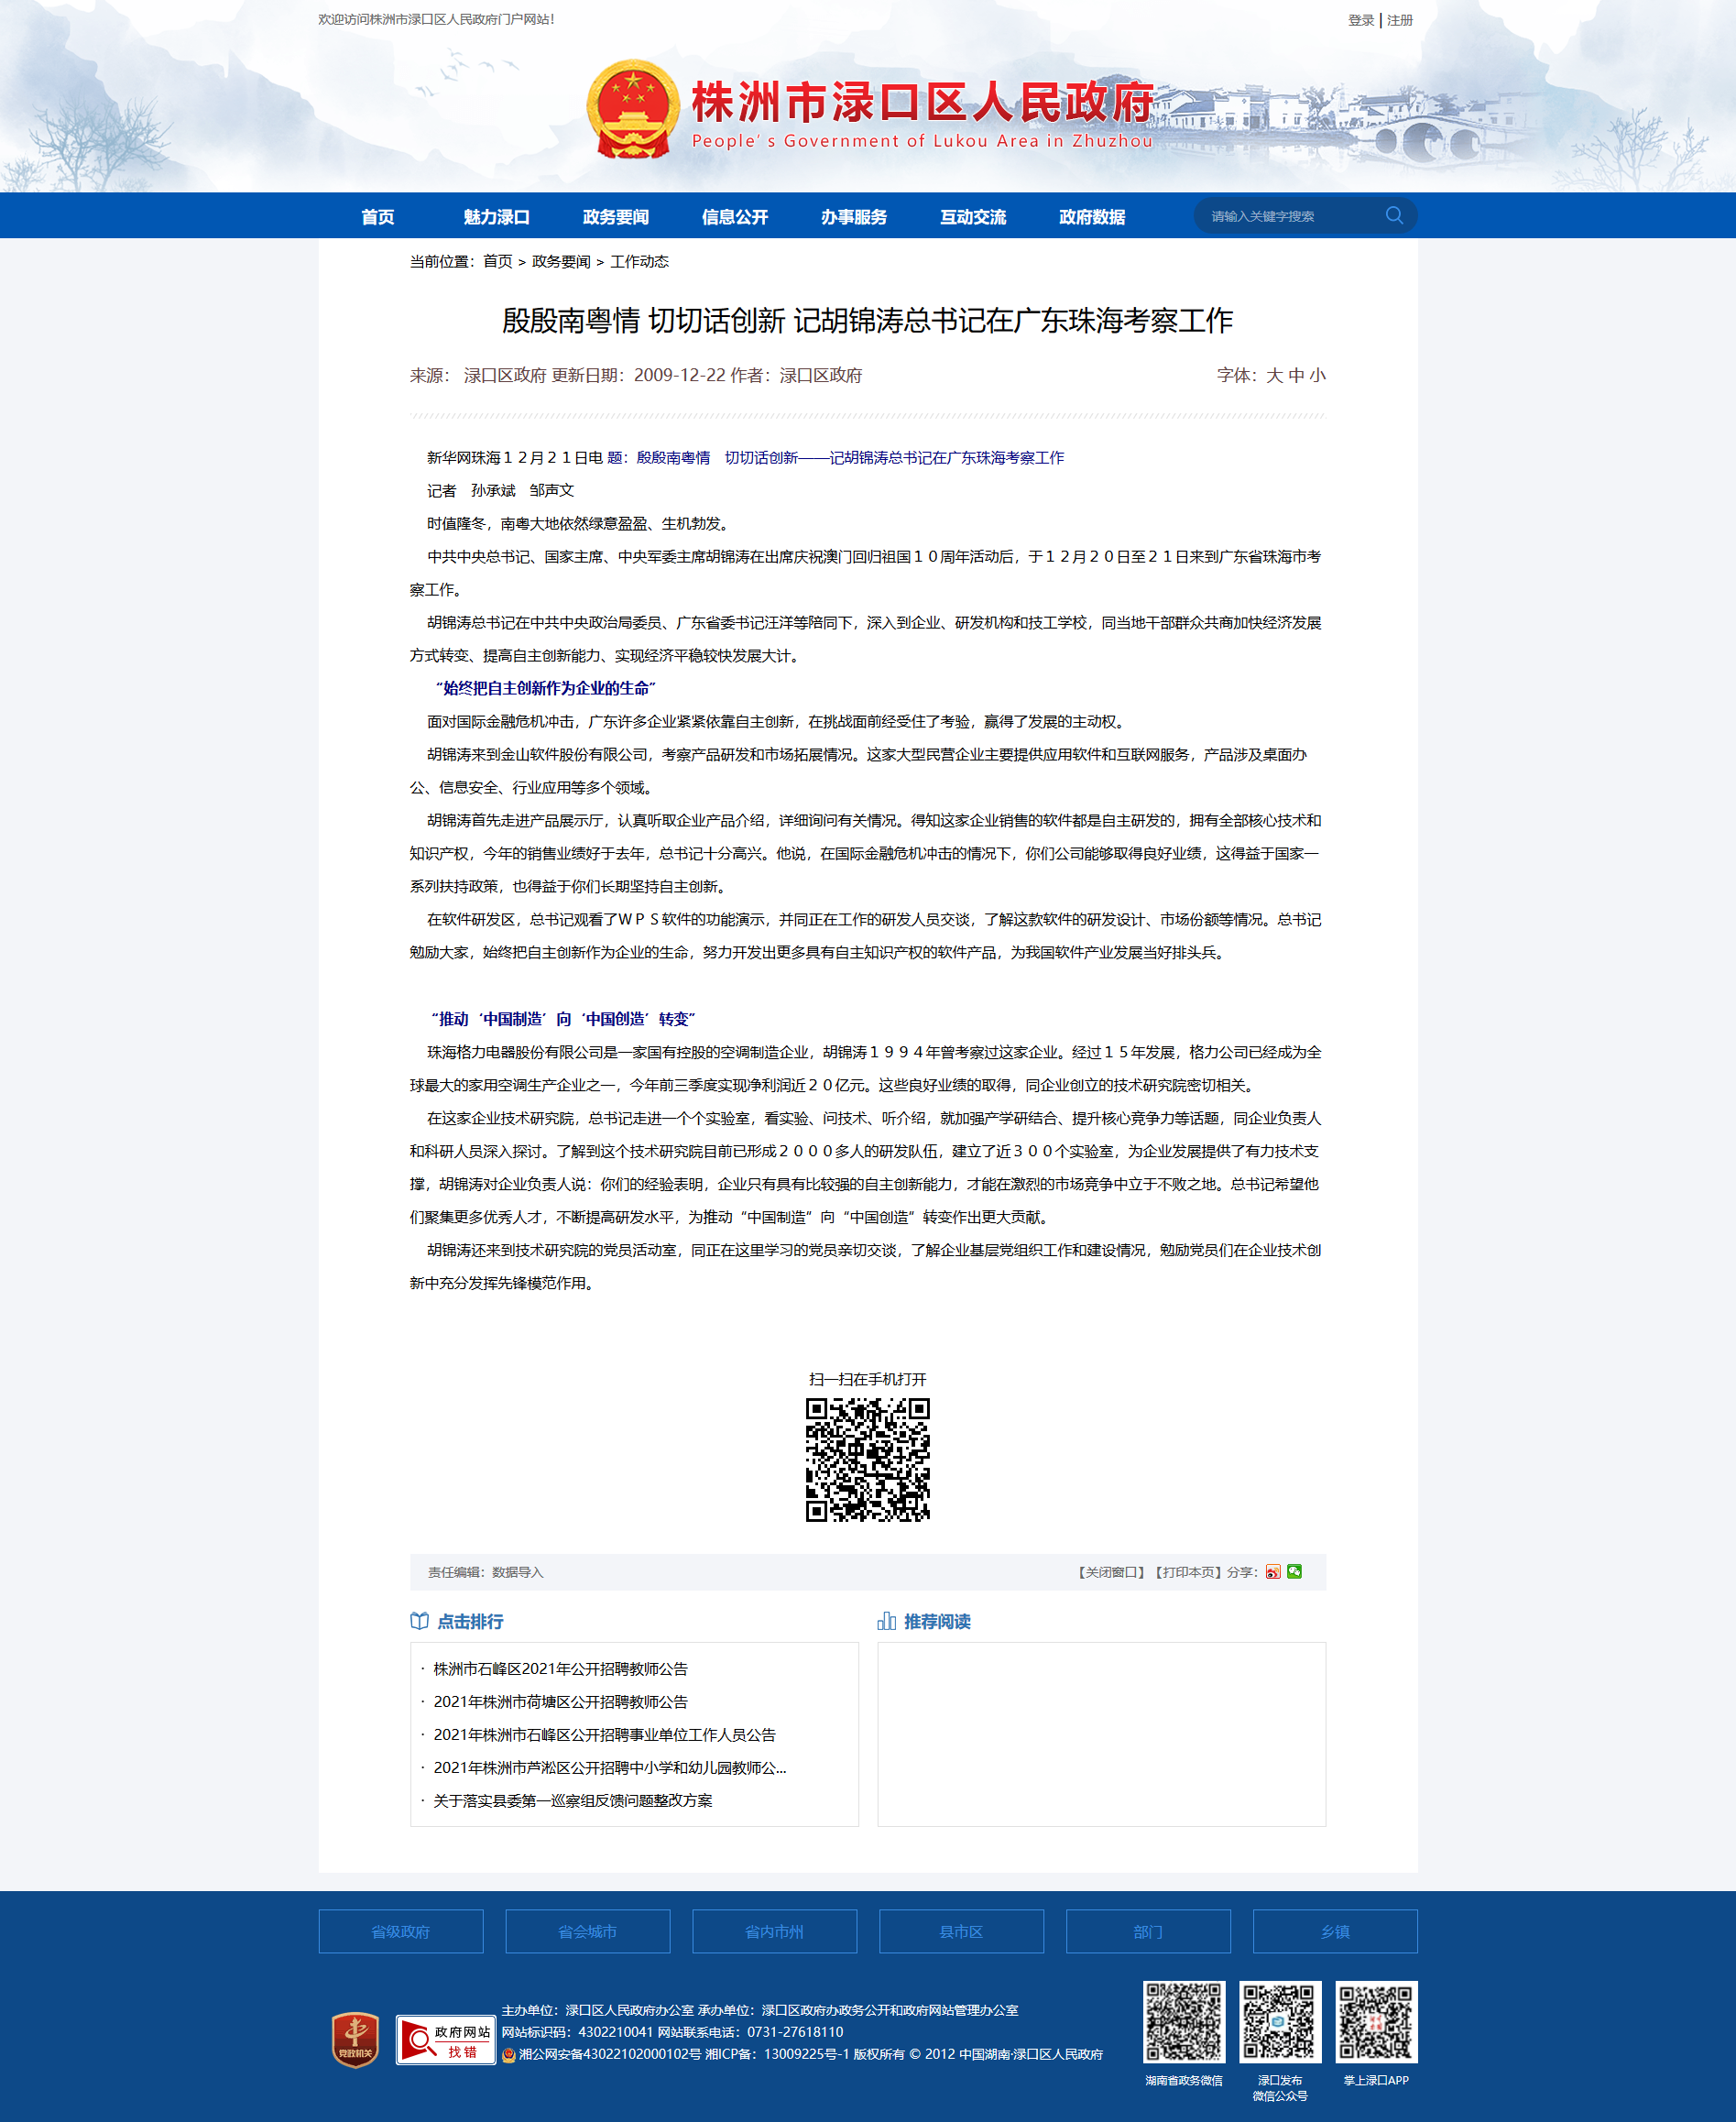The height and width of the screenshot is (2122, 1736).
Task: Click the search magnifier icon
Action: coord(1394,215)
